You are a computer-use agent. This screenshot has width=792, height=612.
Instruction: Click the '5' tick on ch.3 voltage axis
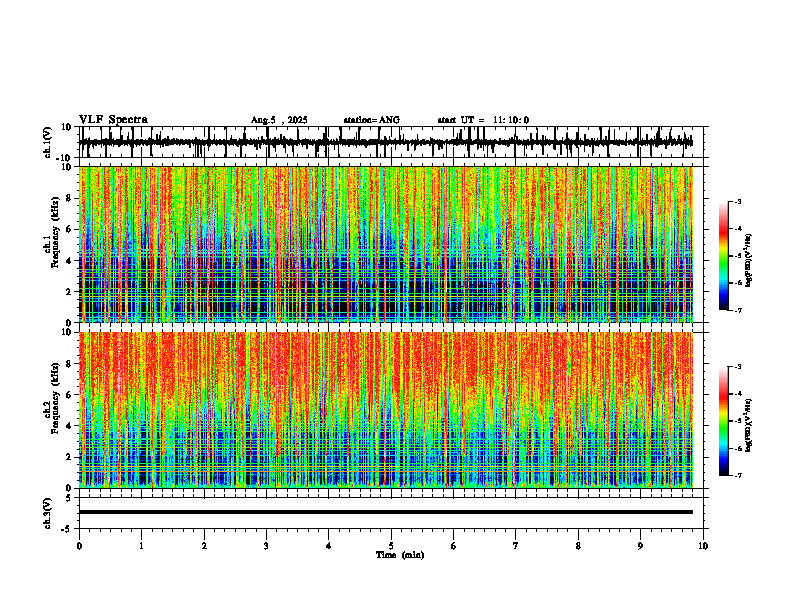[69, 498]
